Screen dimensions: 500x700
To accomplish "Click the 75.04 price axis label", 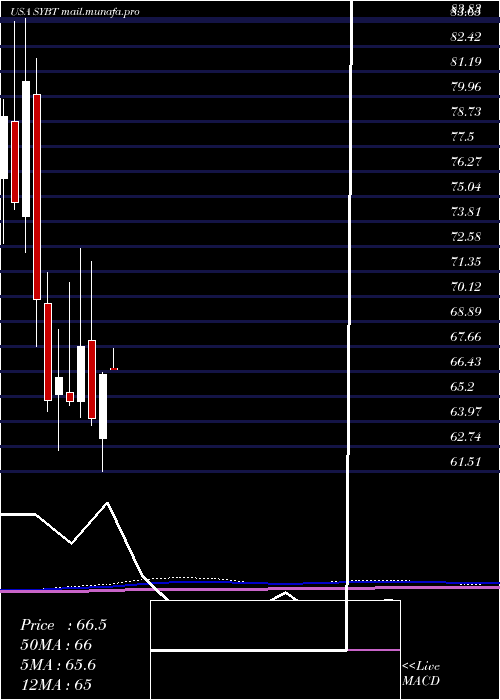I will click(466, 187).
